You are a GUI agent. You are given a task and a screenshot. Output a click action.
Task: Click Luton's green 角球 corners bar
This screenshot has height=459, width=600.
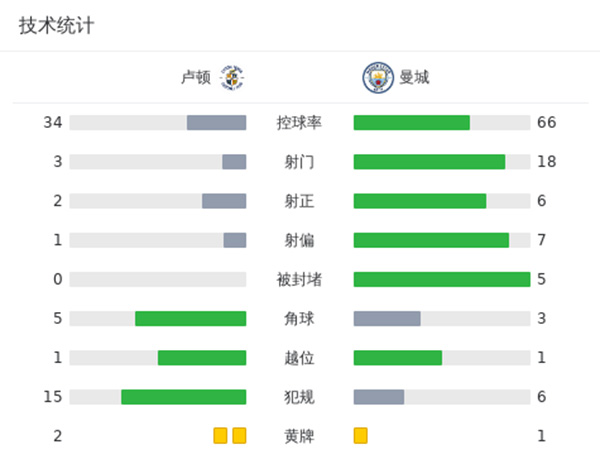(x=190, y=318)
